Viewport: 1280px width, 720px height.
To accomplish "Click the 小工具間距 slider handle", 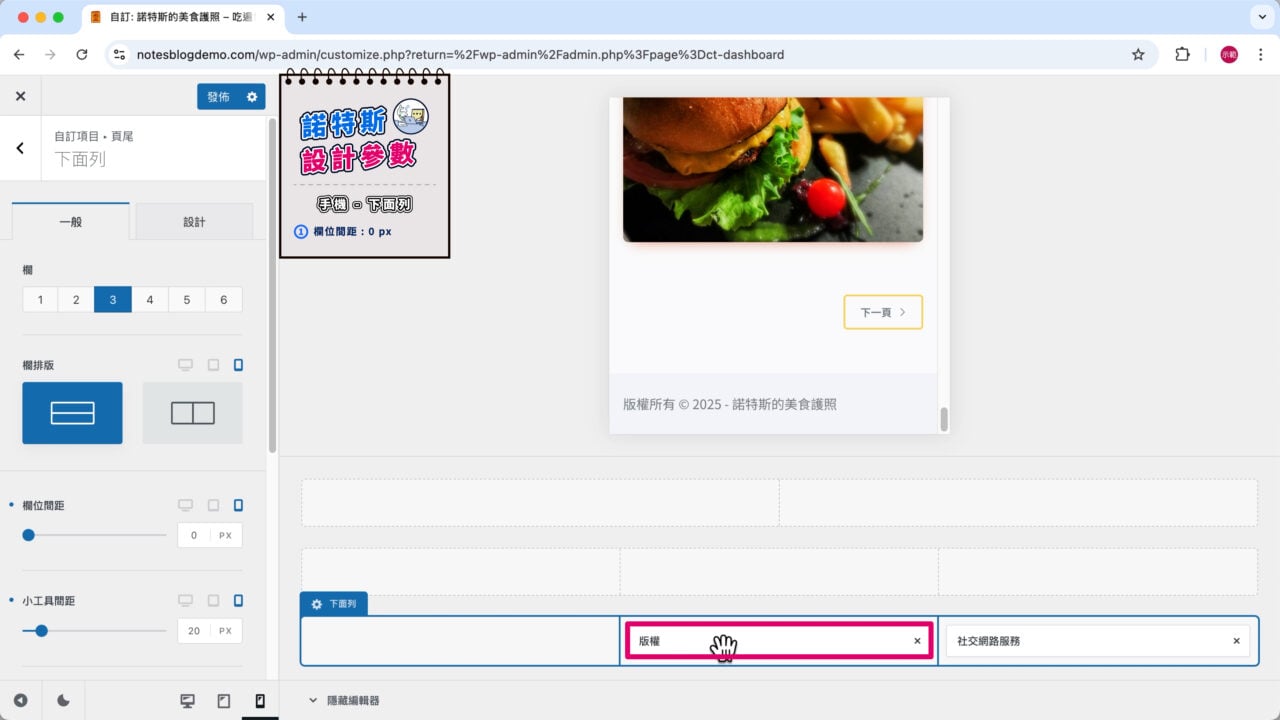I will click(x=41, y=631).
